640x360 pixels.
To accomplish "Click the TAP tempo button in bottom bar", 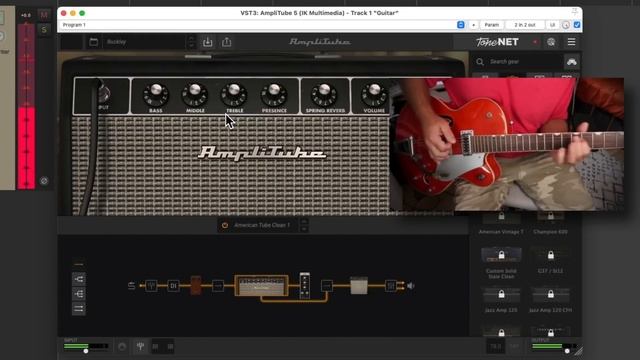I will (x=514, y=347).
